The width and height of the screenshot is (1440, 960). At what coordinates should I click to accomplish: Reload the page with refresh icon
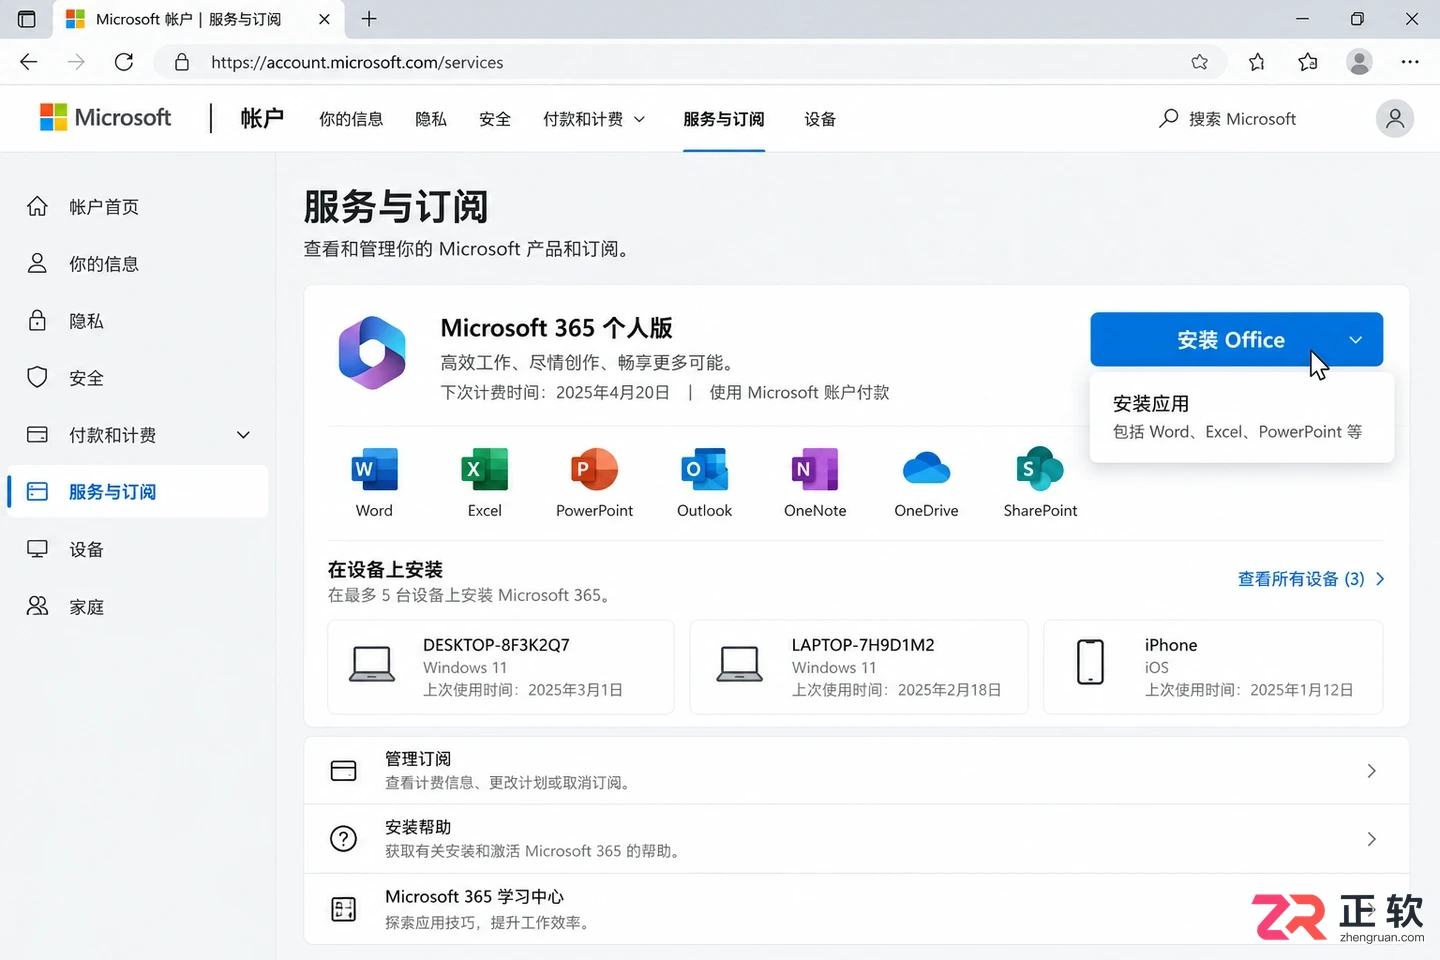(x=124, y=62)
